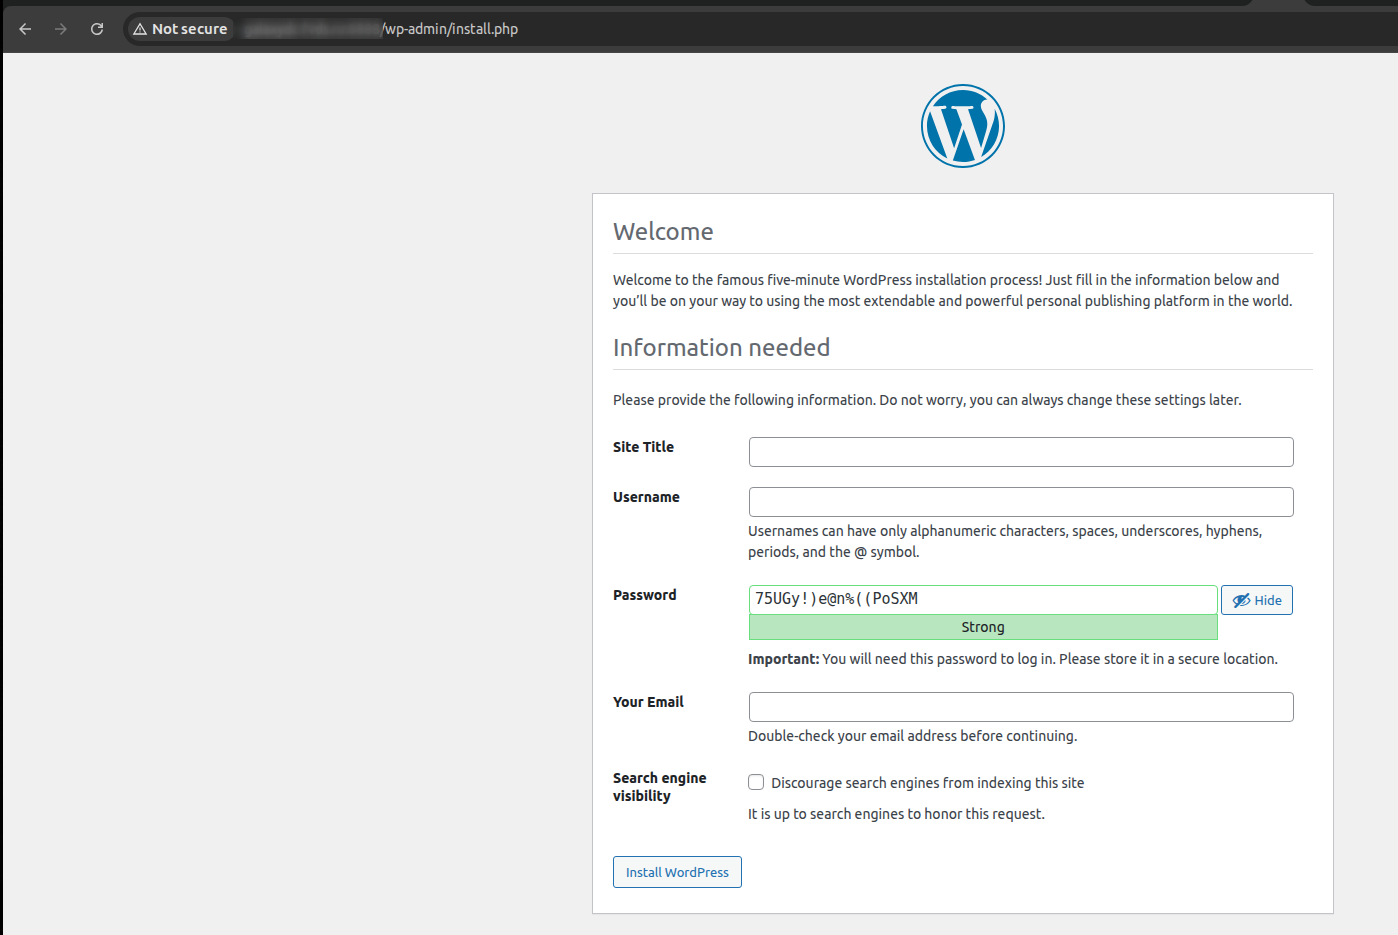This screenshot has width=1398, height=935.
Task: Focus the Site Title text field
Action: point(1020,452)
